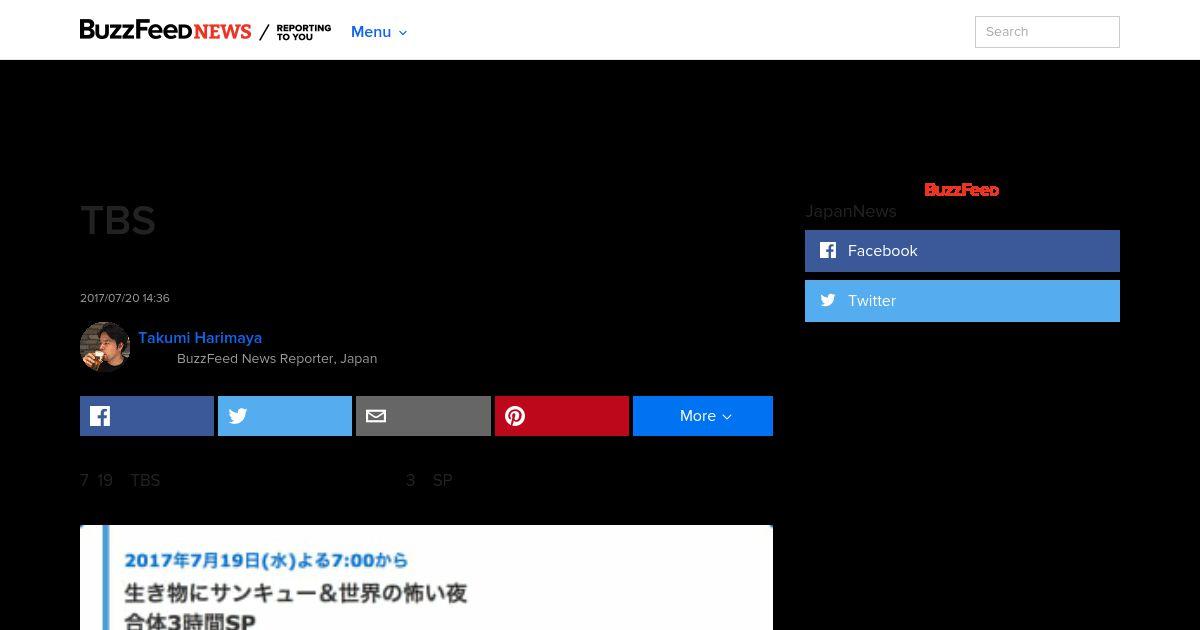Screen dimensions: 1200x630
Task: Click the 'Reporting To You' tagline
Action: (304, 32)
